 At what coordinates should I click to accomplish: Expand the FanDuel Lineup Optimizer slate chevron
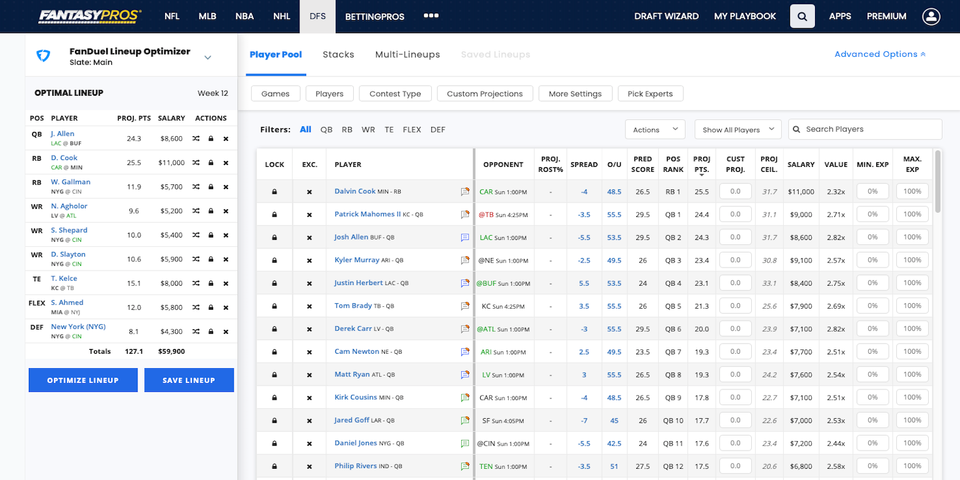pyautogui.click(x=208, y=58)
